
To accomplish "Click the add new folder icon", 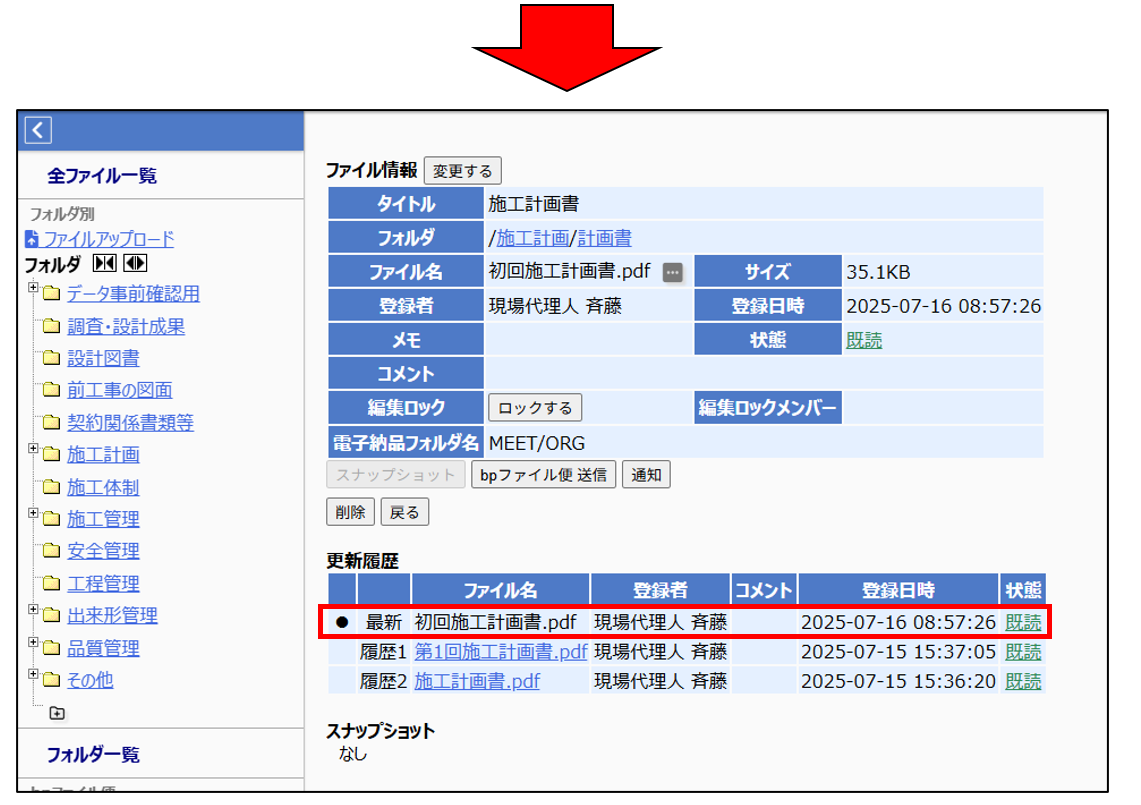I will (56, 713).
